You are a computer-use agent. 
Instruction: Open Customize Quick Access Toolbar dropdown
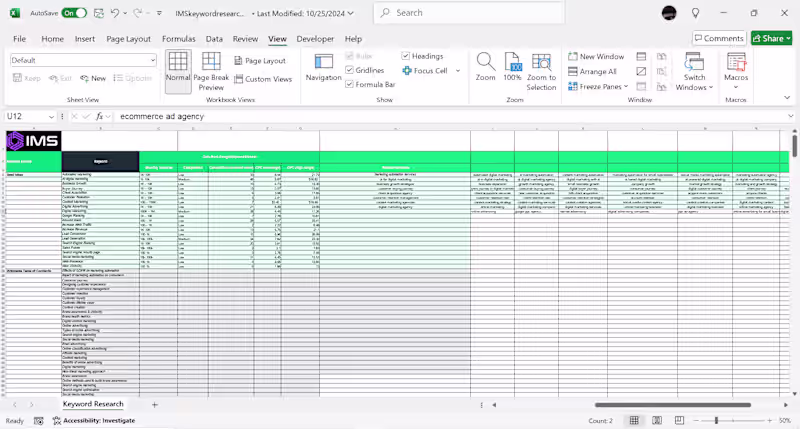click(x=159, y=13)
